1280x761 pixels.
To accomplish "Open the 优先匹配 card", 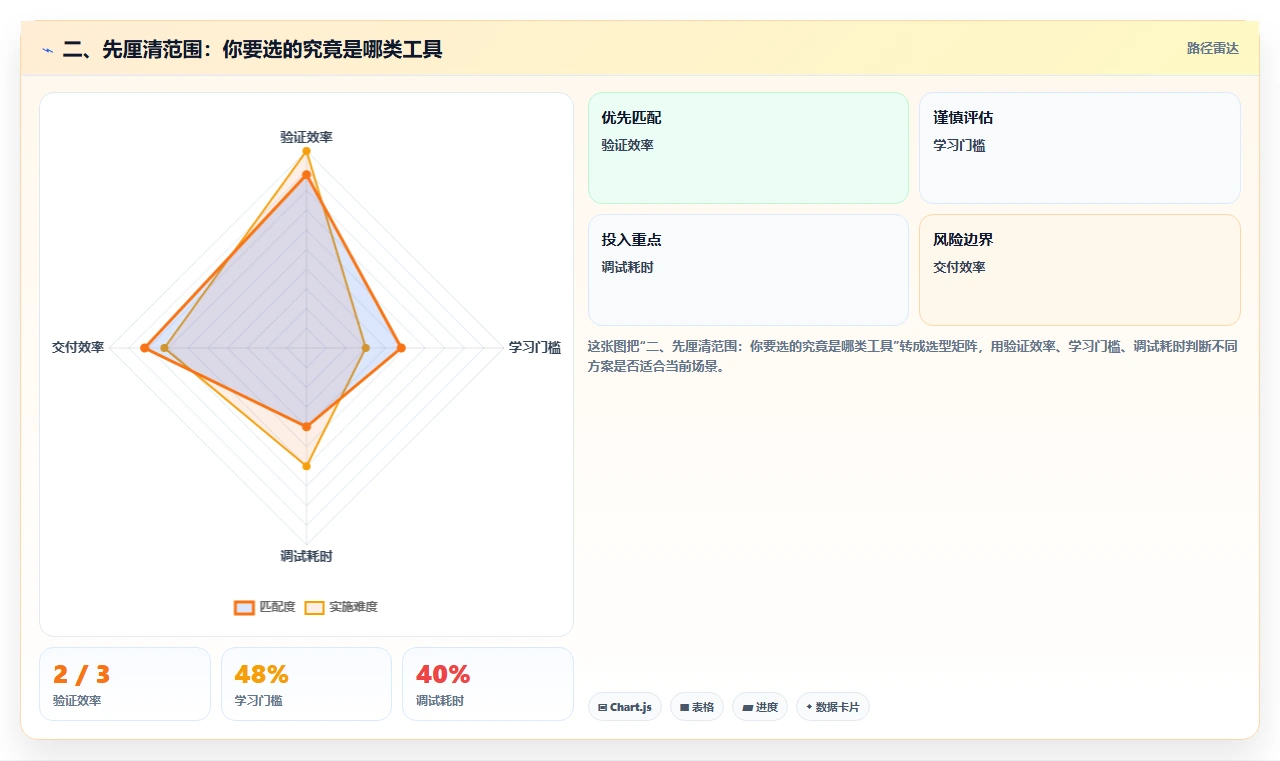I will point(748,148).
